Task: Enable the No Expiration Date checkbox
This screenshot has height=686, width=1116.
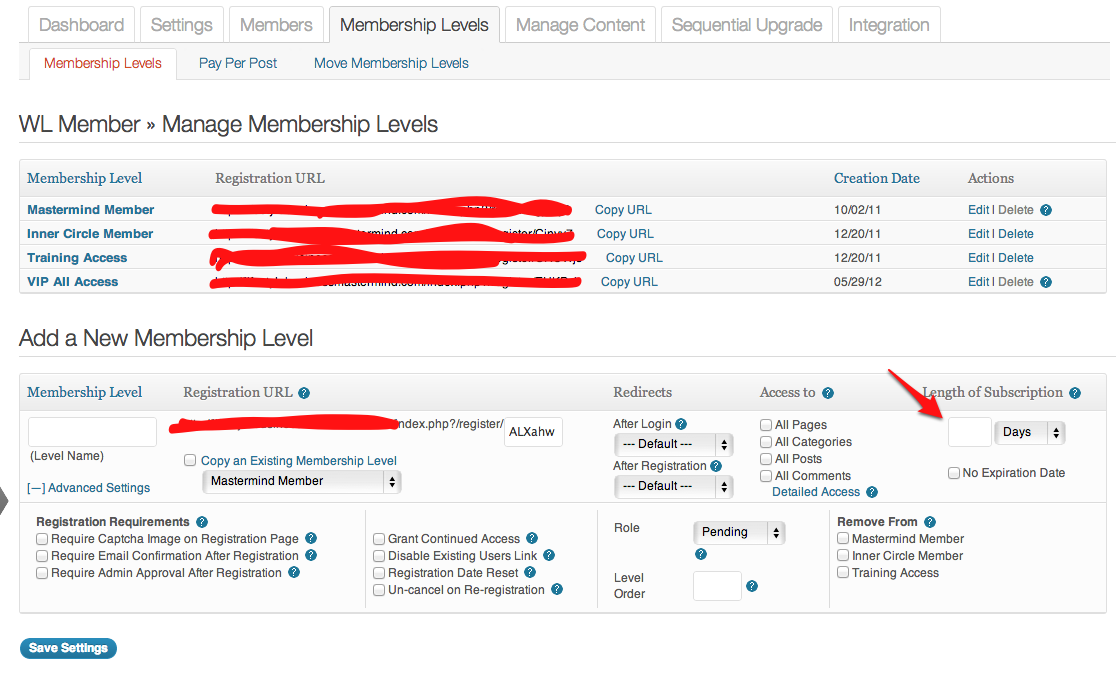Action: (x=954, y=473)
